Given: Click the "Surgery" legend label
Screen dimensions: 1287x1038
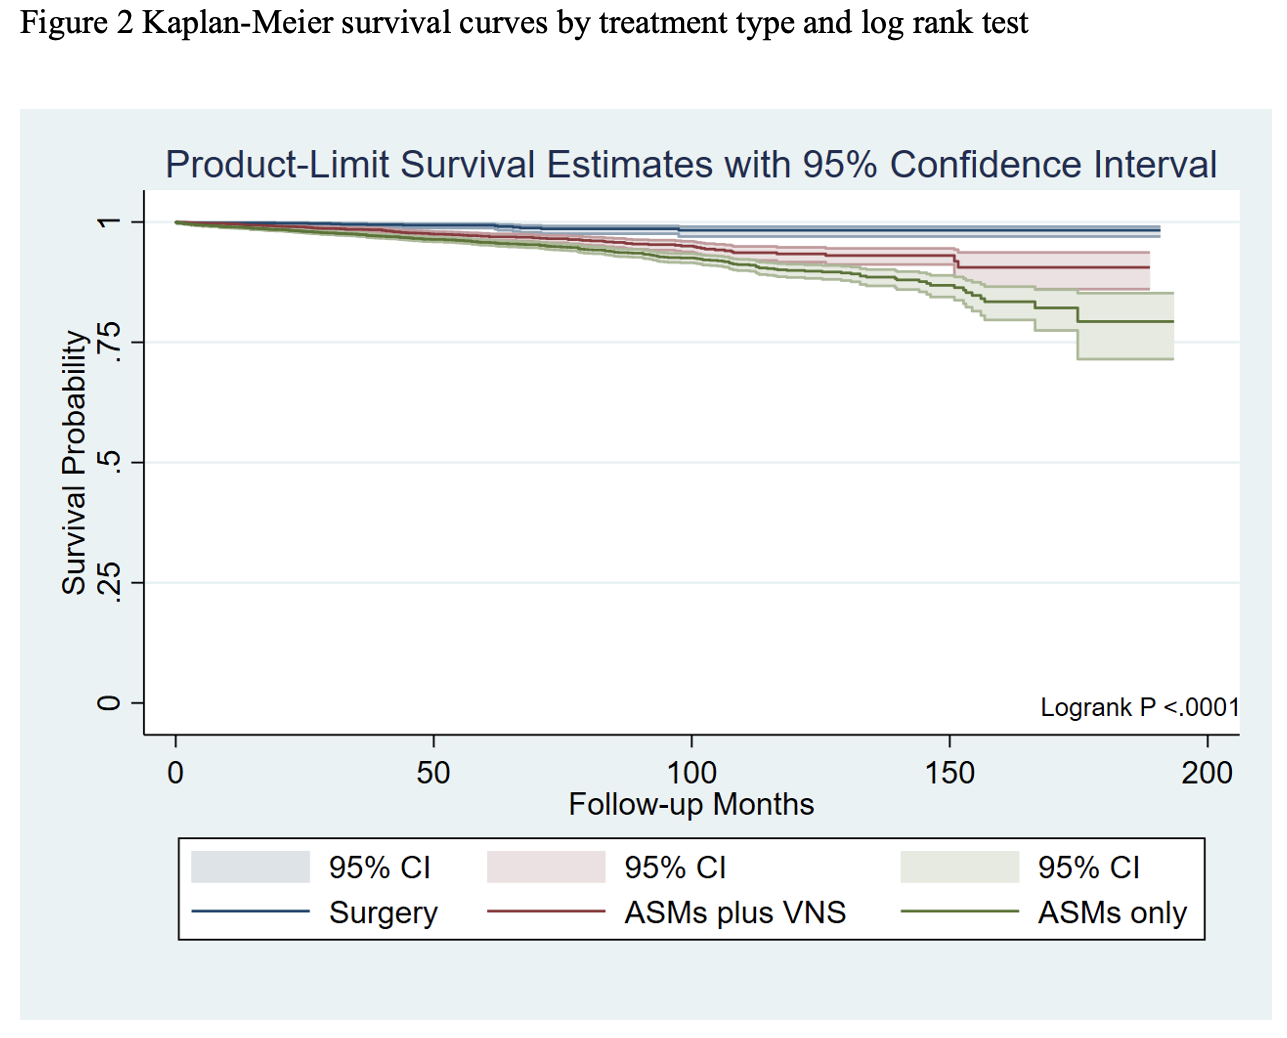Looking at the screenshot, I should pos(383,913).
